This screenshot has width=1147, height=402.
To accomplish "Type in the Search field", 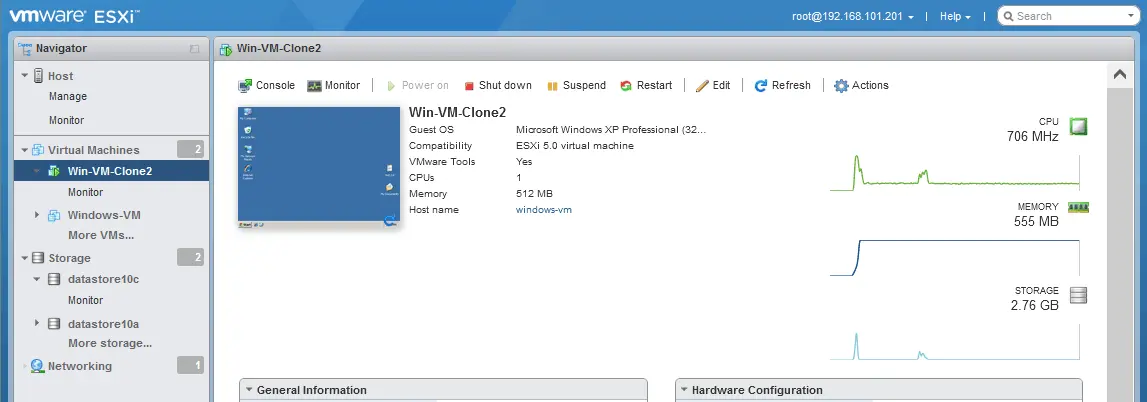I will (1068, 16).
